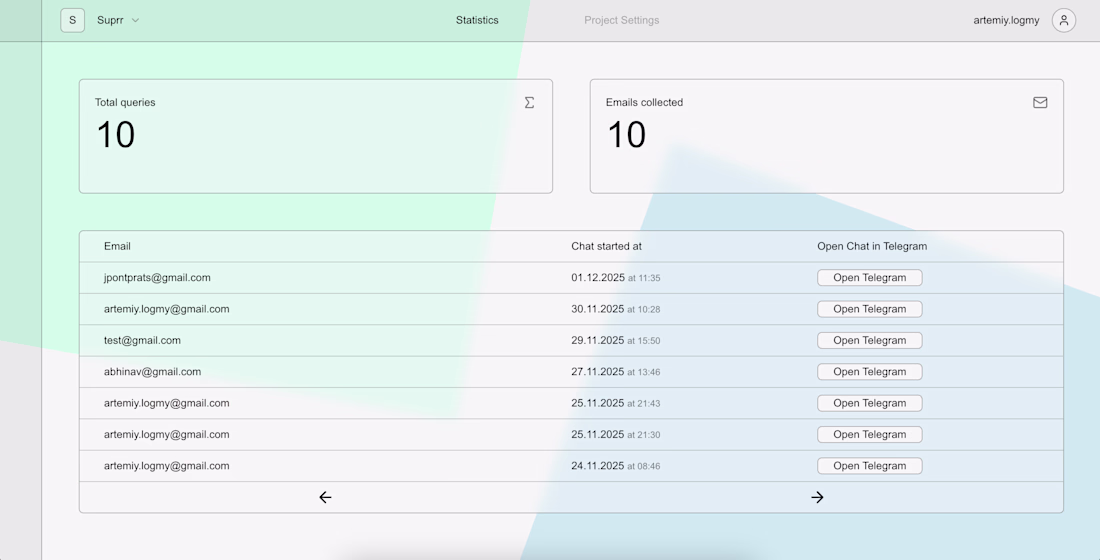1100x560 pixels.
Task: Click the Emails collected label
Action: pyautogui.click(x=644, y=102)
